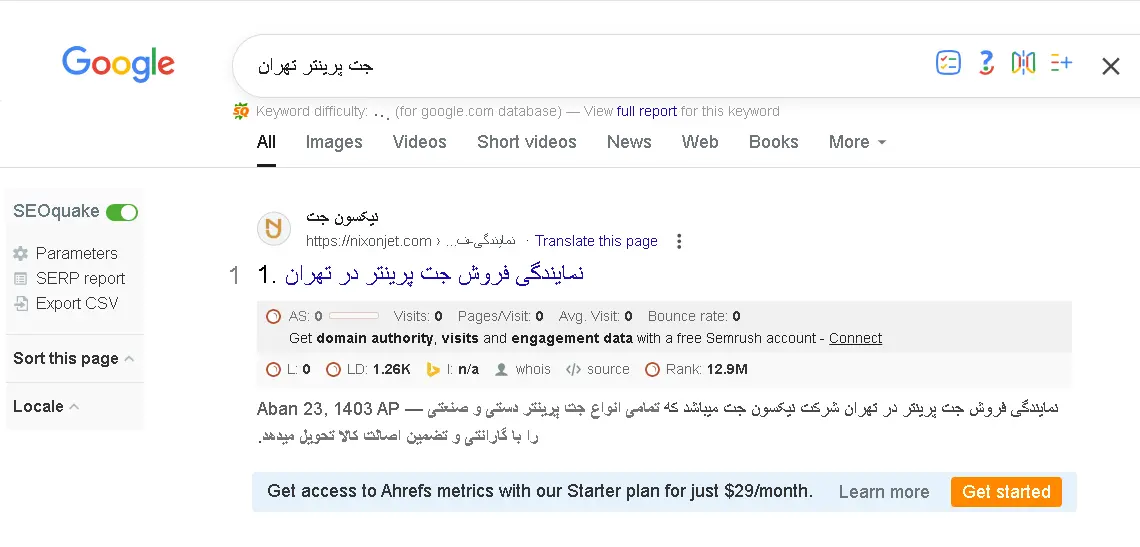Screen dimensions: 1140x547
Task: Click the checklist extension icon in search bar
Action: click(x=948, y=63)
